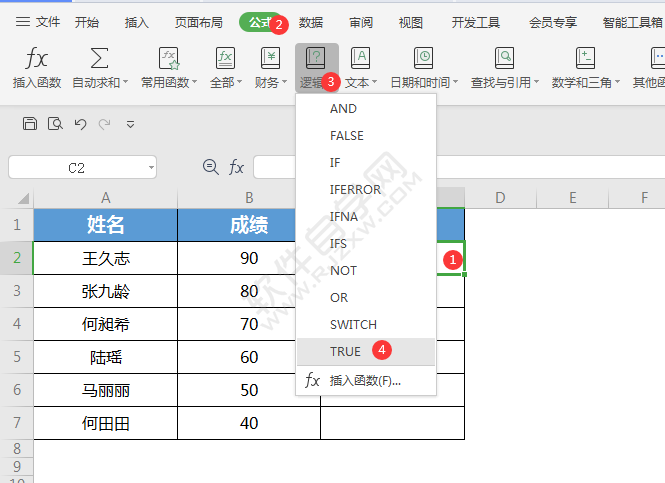Expand the 日期和时间 dropdown arrow
Viewport: 665px width, 483px height.
455,82
